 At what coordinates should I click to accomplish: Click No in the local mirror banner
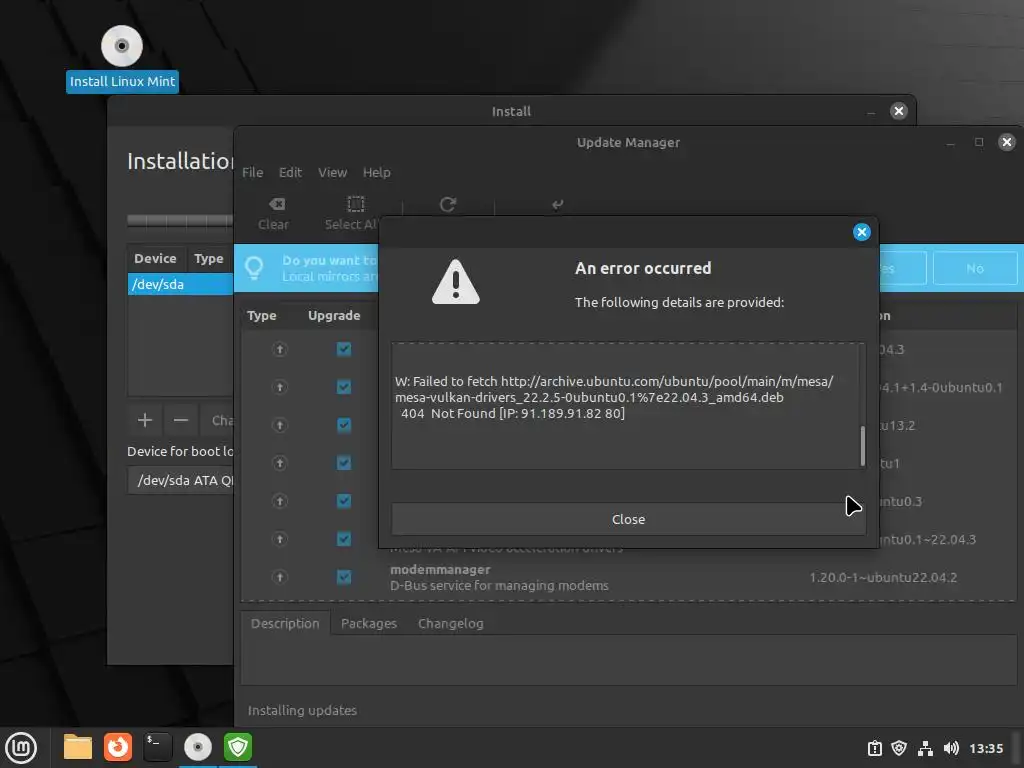coord(974,268)
